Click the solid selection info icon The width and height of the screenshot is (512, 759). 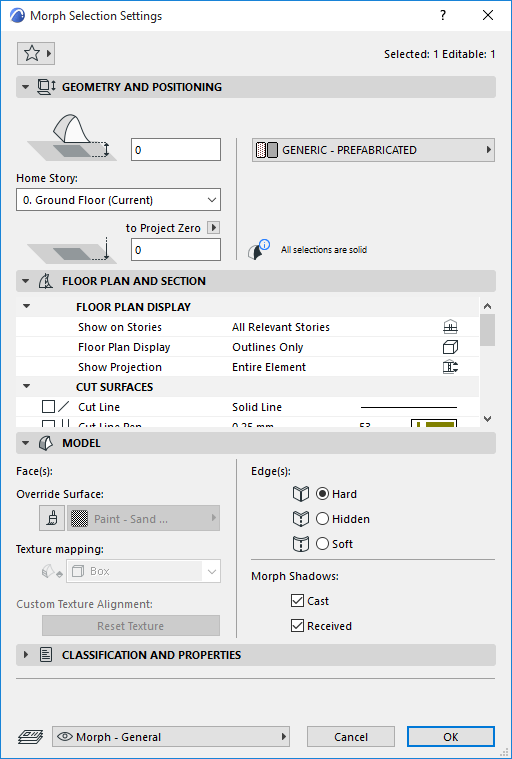[x=258, y=250]
